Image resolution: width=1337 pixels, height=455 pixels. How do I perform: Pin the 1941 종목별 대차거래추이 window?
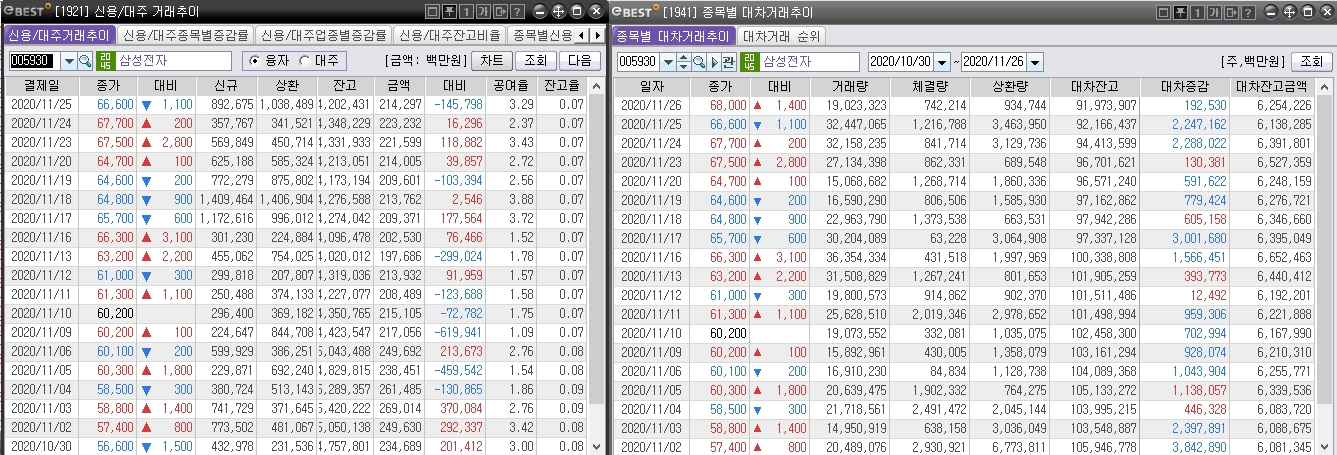click(1181, 12)
